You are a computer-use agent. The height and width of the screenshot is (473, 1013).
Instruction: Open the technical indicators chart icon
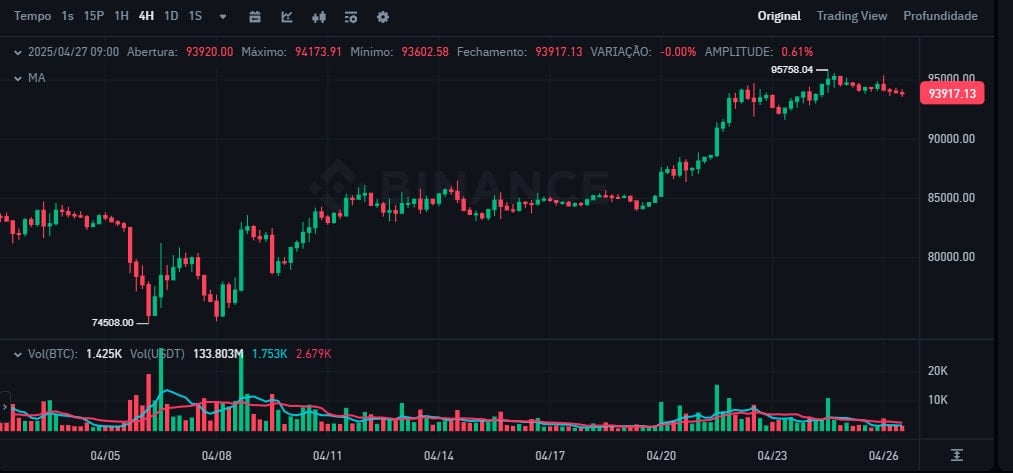click(x=287, y=17)
